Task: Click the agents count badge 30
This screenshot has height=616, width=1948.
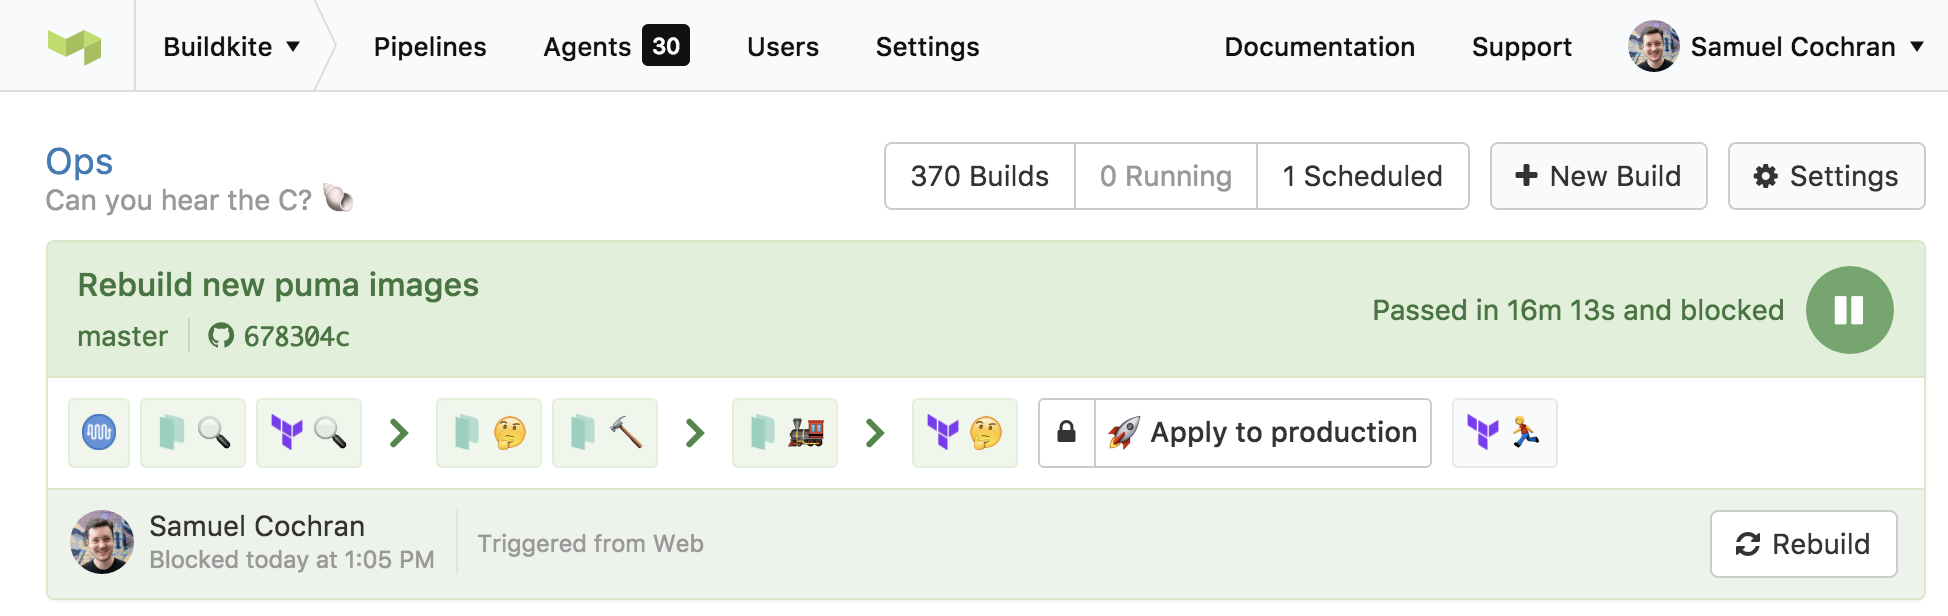Action: pyautogui.click(x=666, y=46)
